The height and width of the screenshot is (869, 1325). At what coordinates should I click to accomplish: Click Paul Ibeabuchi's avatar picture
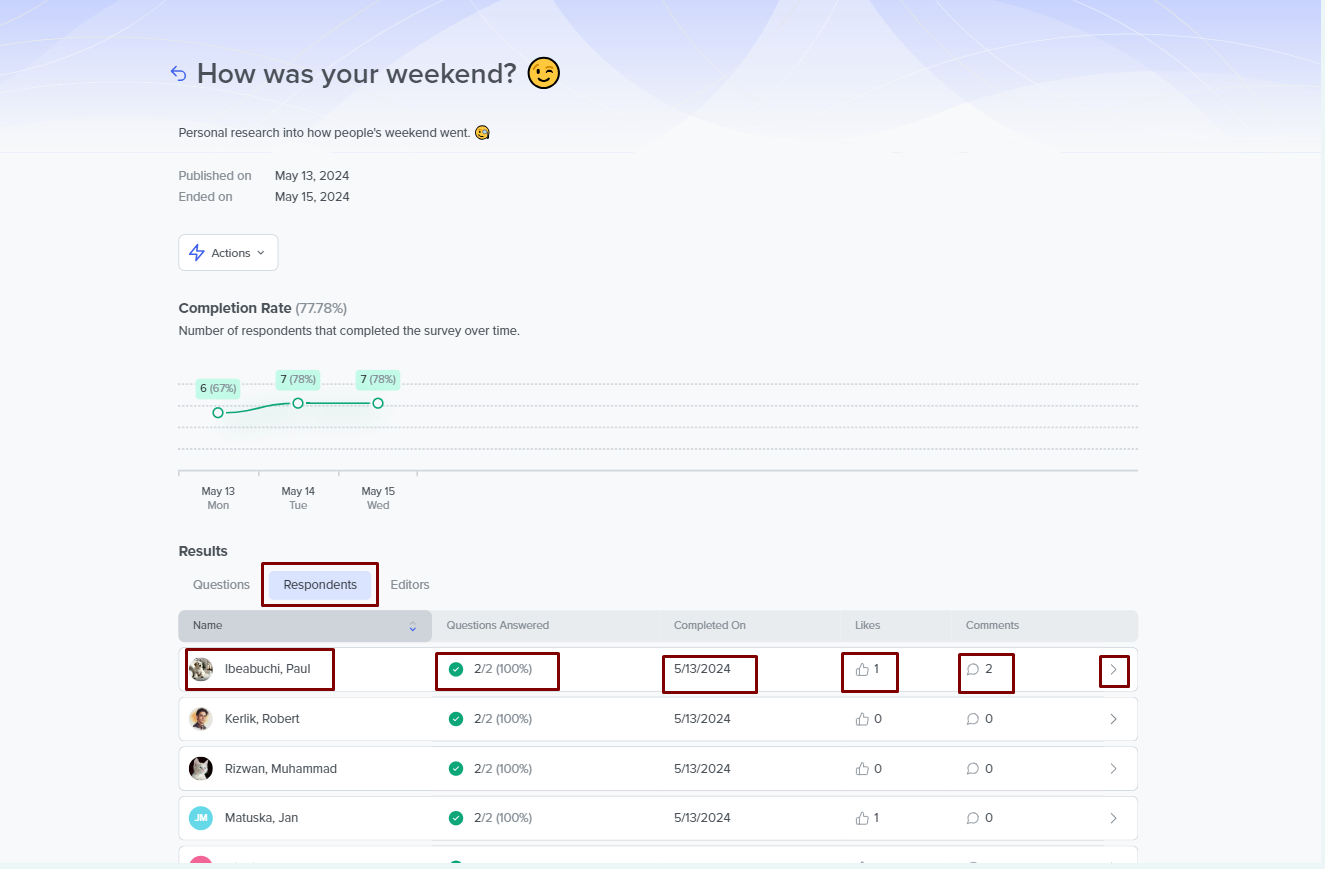tap(201, 669)
